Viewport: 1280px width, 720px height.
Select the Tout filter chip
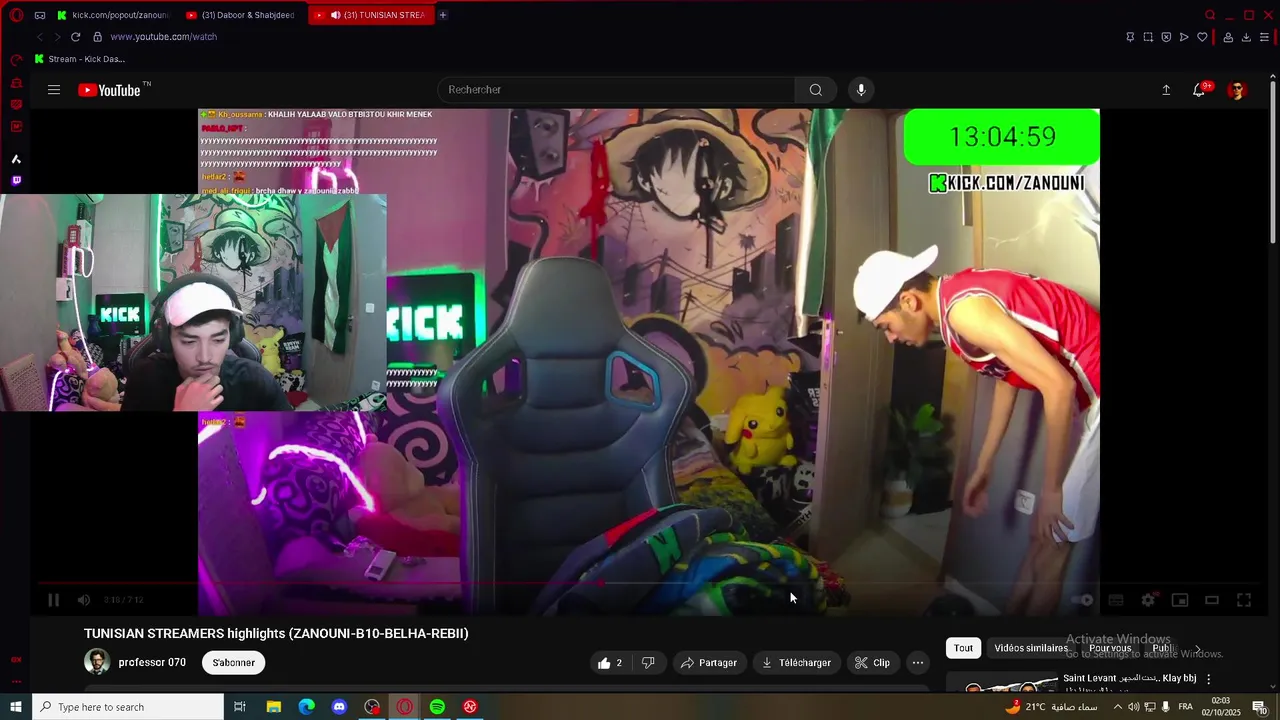pyautogui.click(x=963, y=648)
